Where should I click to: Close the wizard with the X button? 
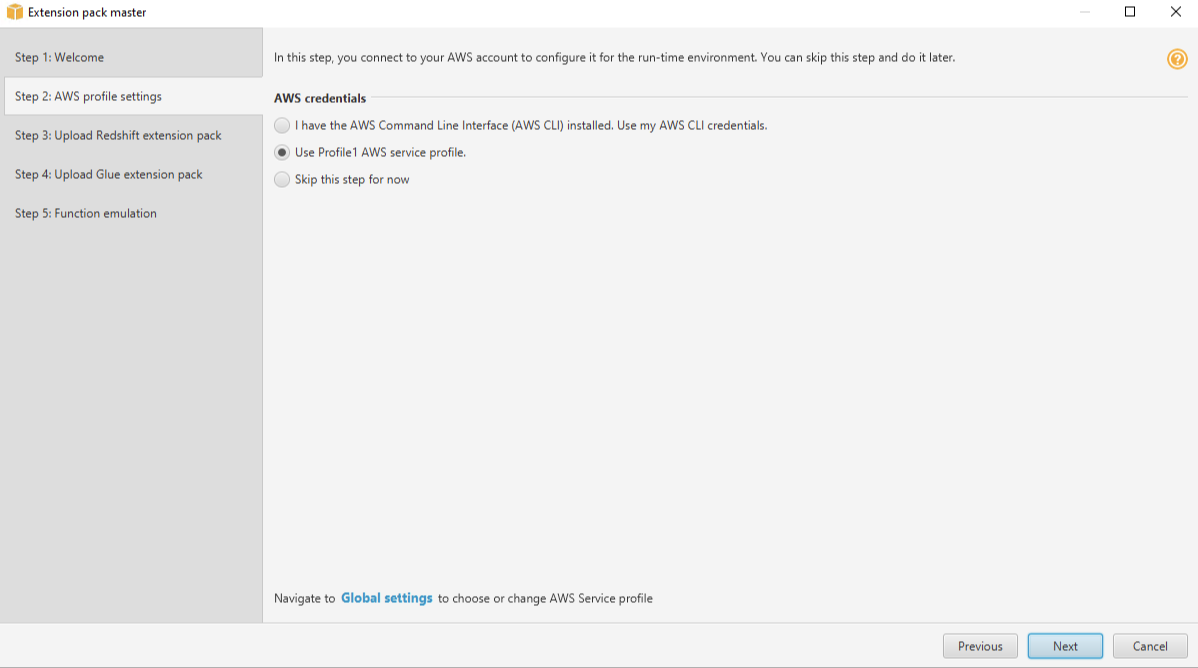click(x=1175, y=11)
